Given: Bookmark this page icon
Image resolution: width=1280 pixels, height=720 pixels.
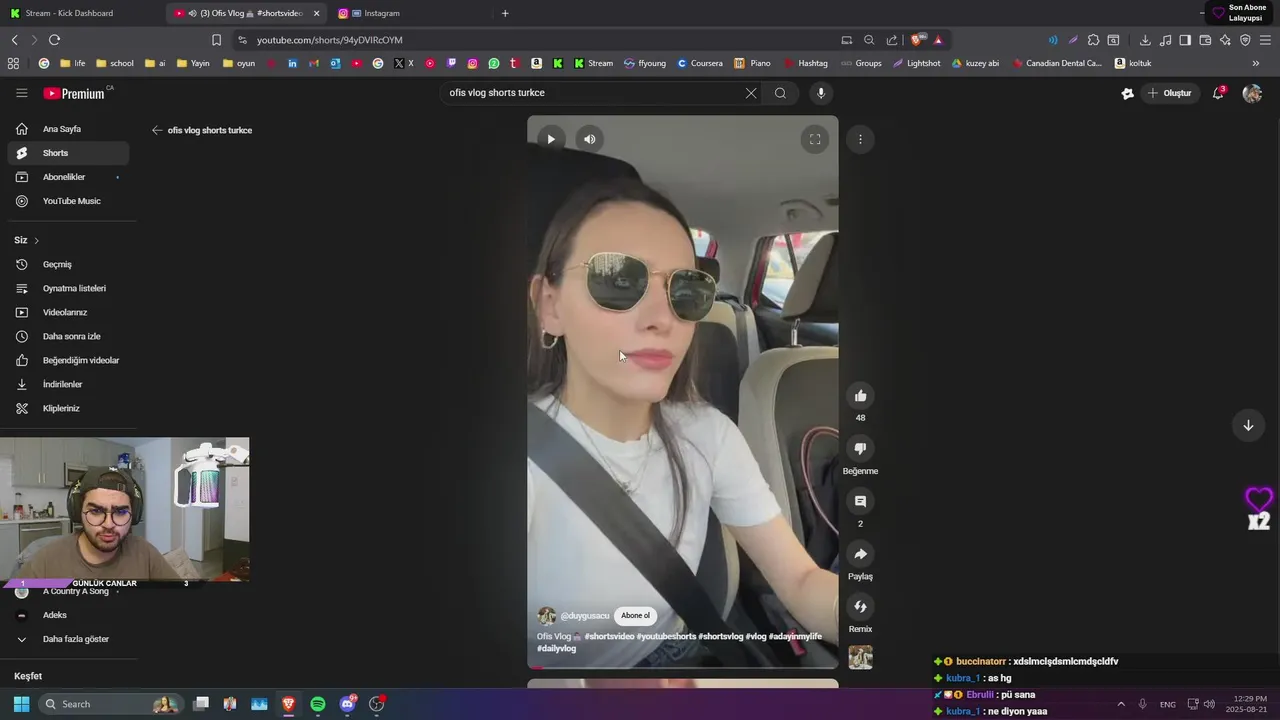Looking at the screenshot, I should coord(216,40).
